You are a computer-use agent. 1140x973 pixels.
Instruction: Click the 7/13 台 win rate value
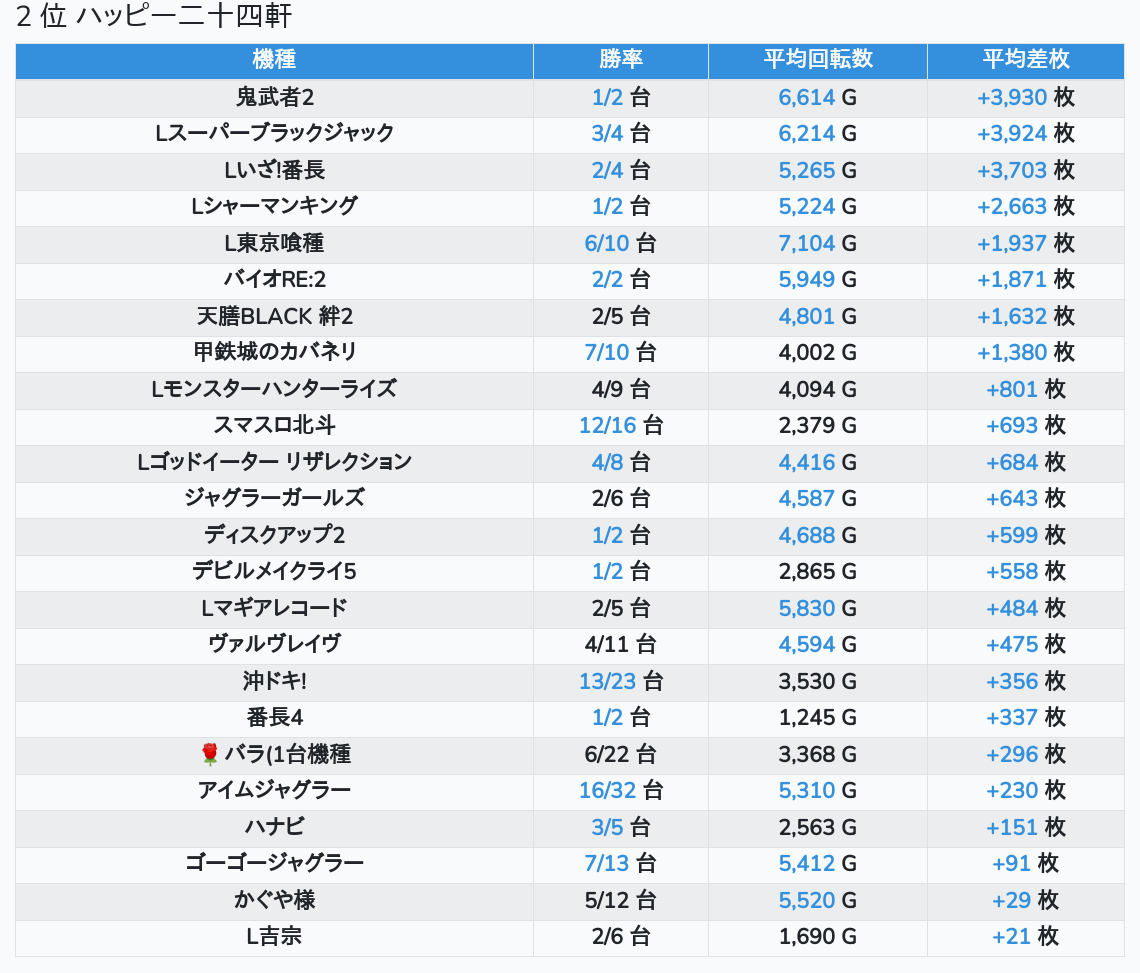tap(620, 863)
